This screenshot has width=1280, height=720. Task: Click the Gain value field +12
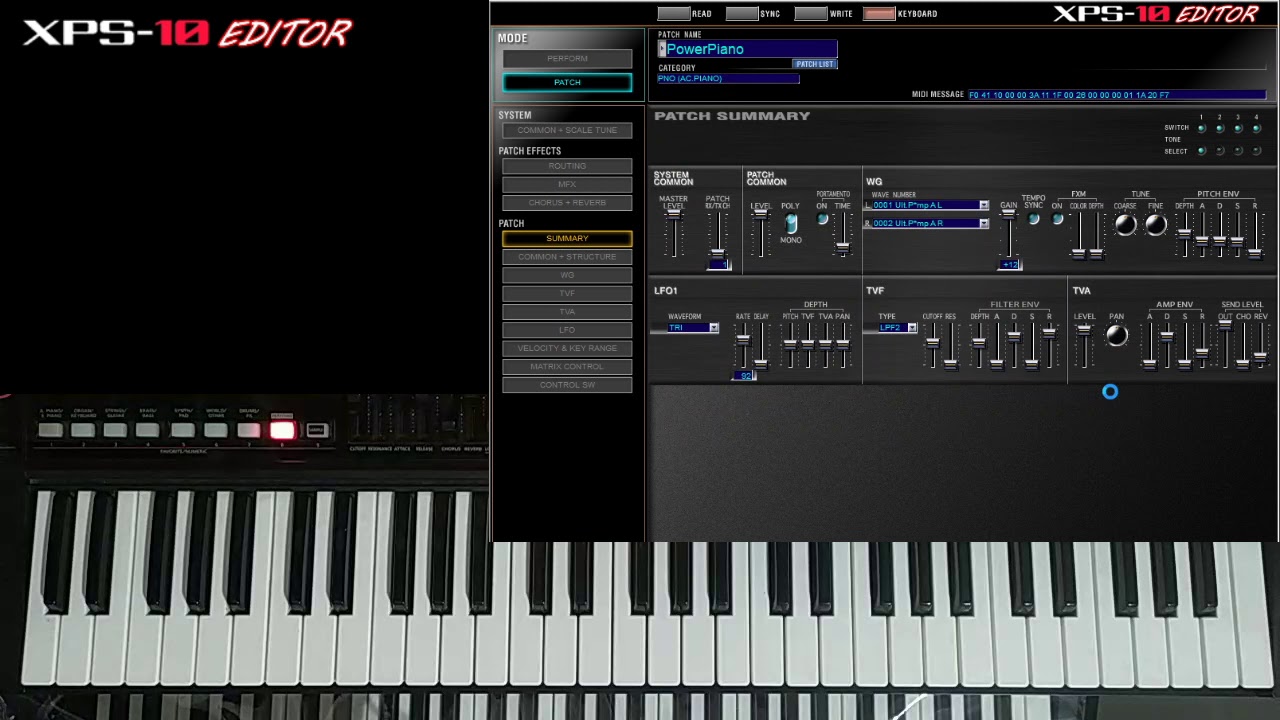1009,265
